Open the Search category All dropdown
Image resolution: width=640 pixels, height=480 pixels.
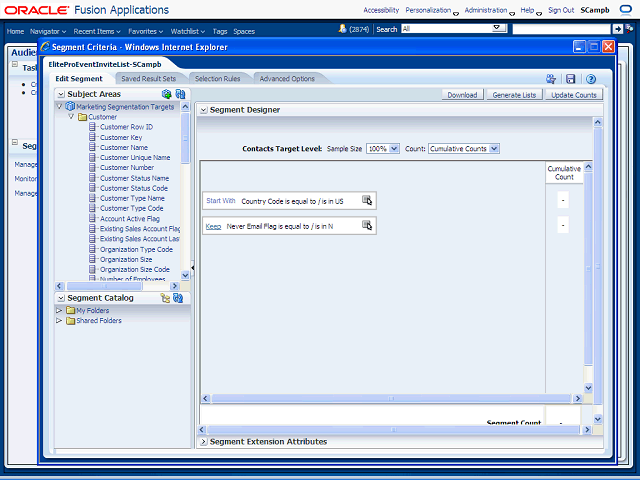pos(497,28)
